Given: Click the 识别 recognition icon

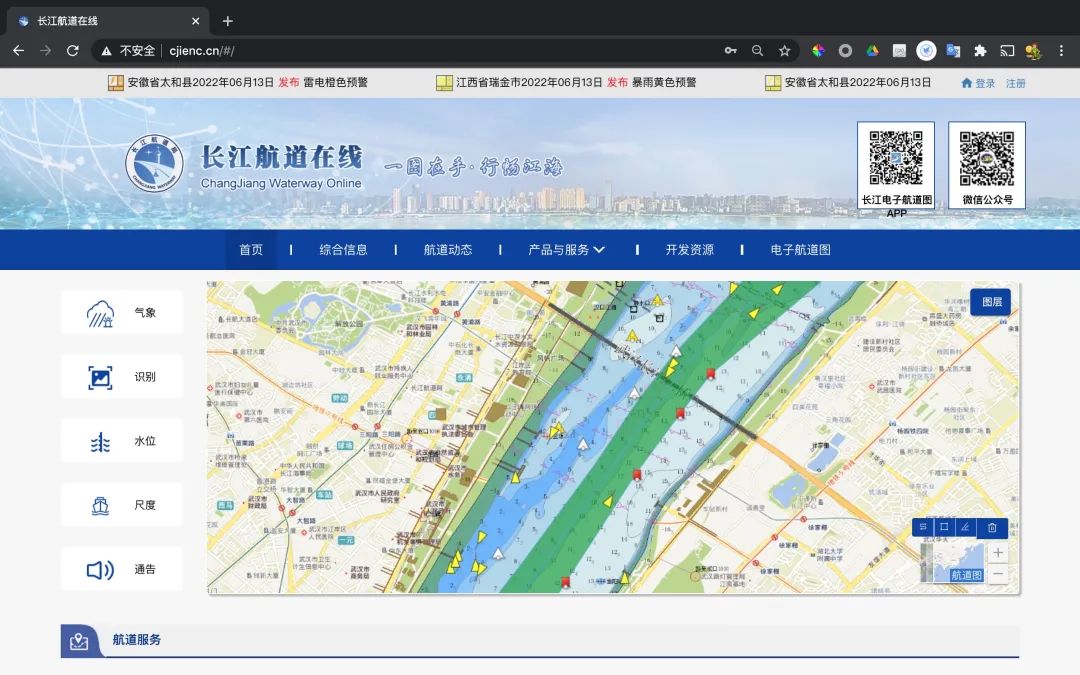Looking at the screenshot, I should coord(101,377).
